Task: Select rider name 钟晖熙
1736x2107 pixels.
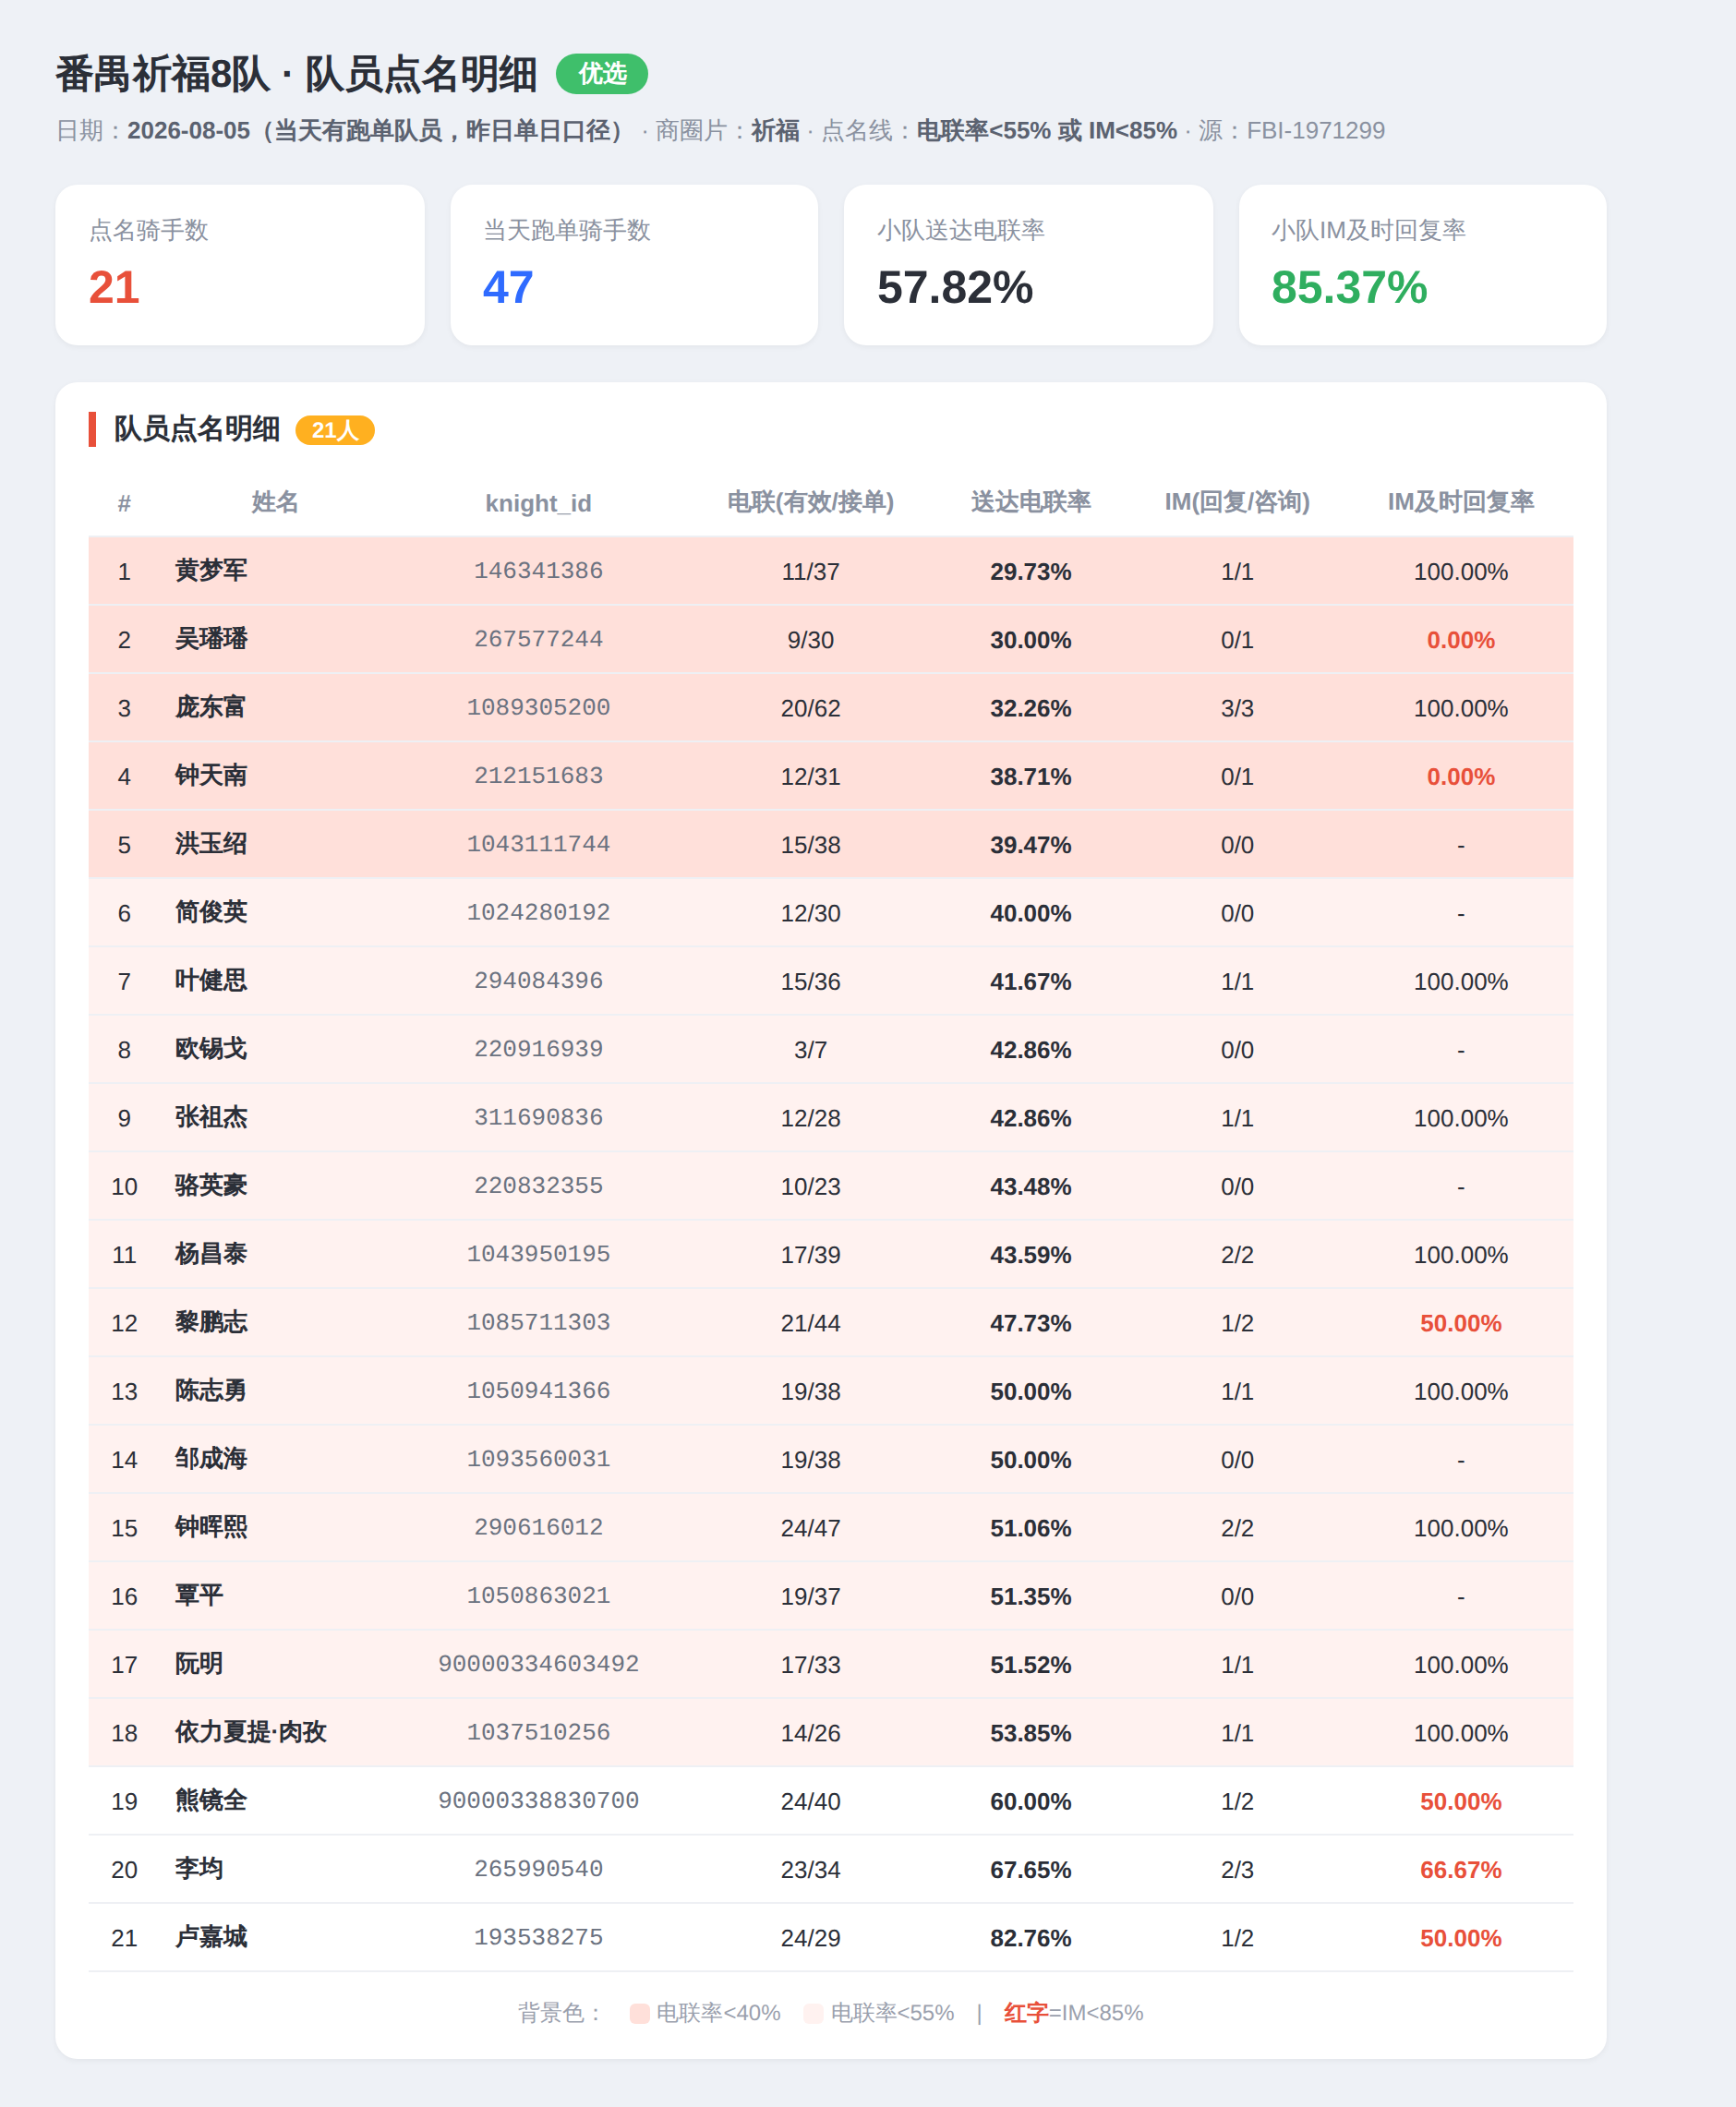Action: coord(211,1527)
